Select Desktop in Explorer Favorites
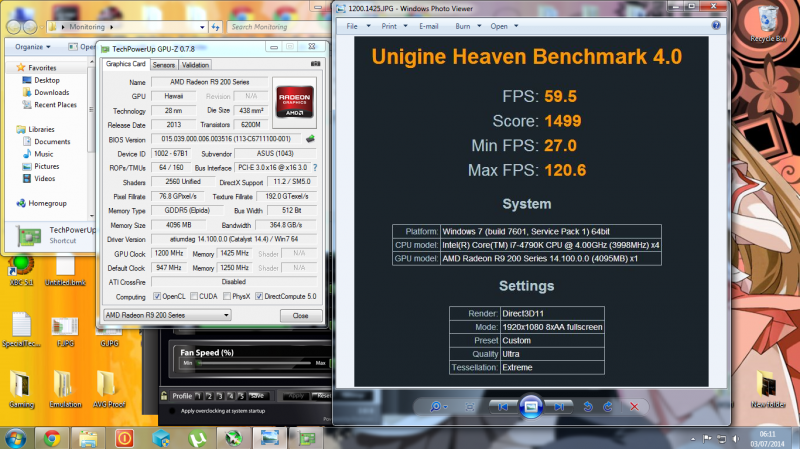 pos(41,80)
